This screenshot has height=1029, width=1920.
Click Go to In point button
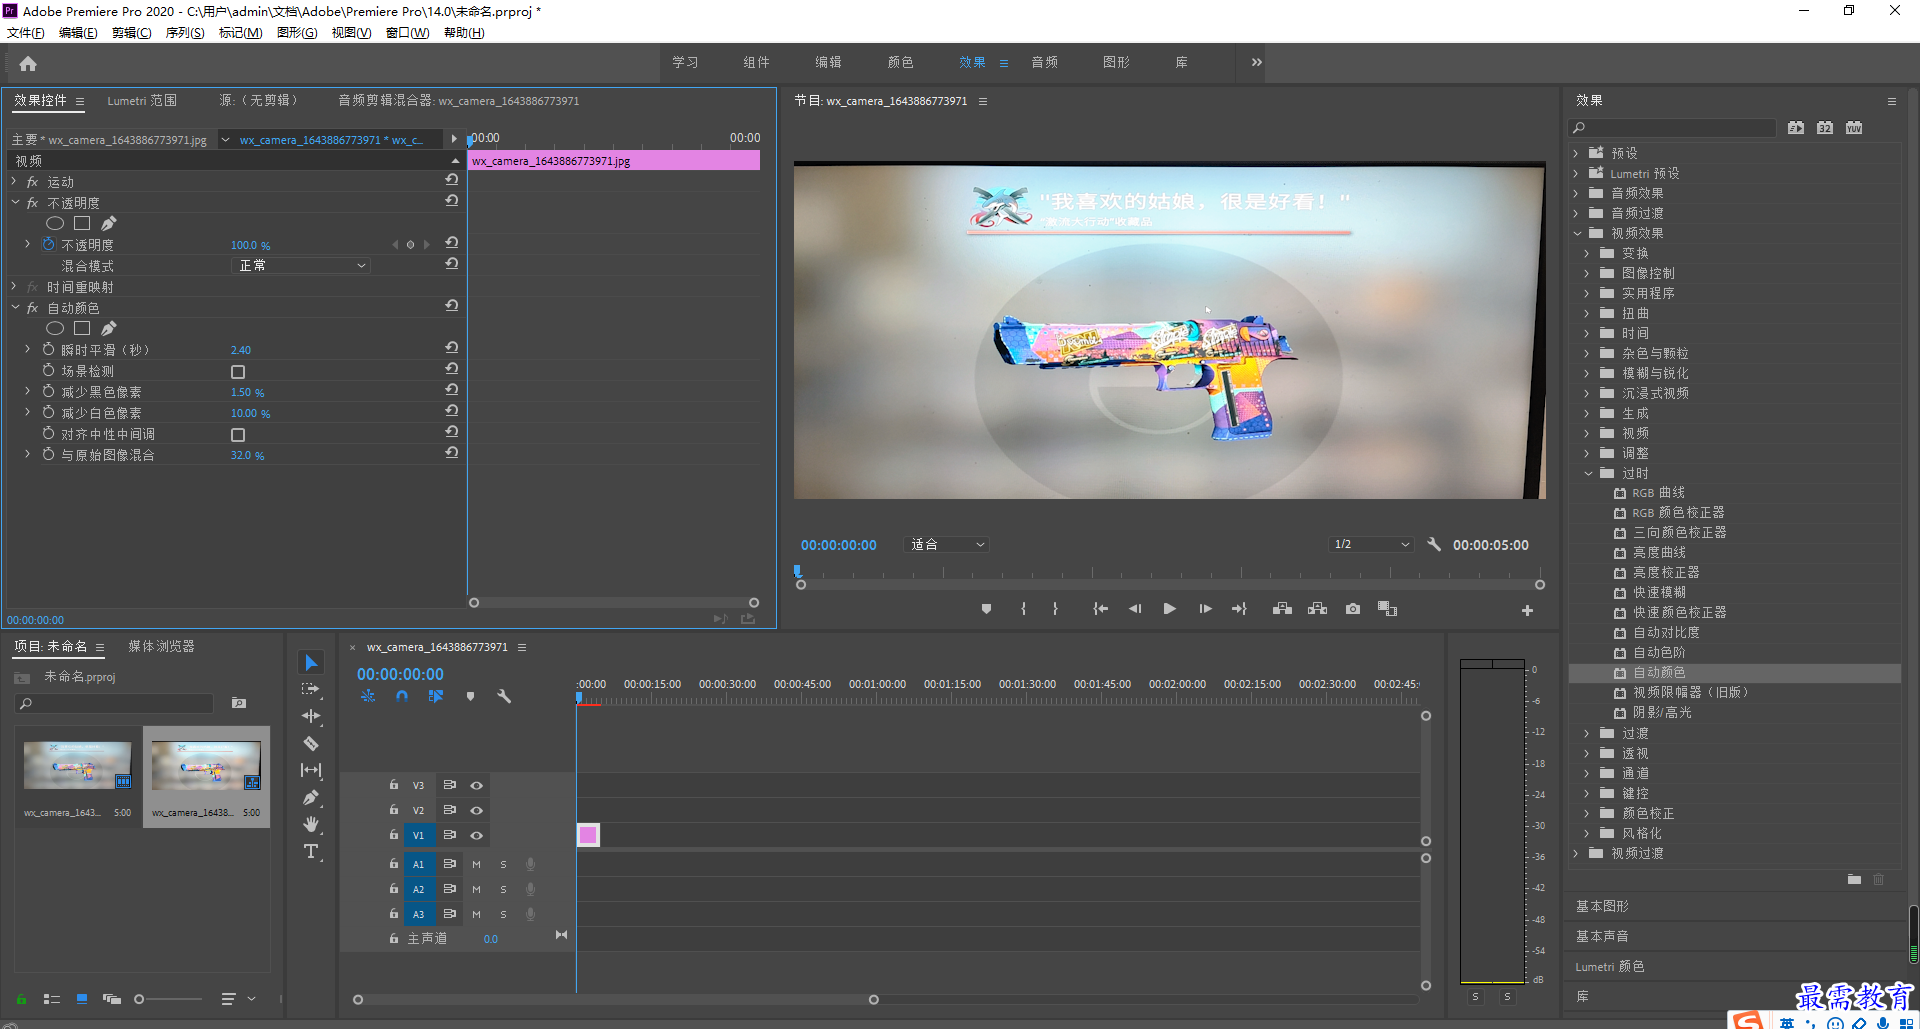coord(1100,609)
